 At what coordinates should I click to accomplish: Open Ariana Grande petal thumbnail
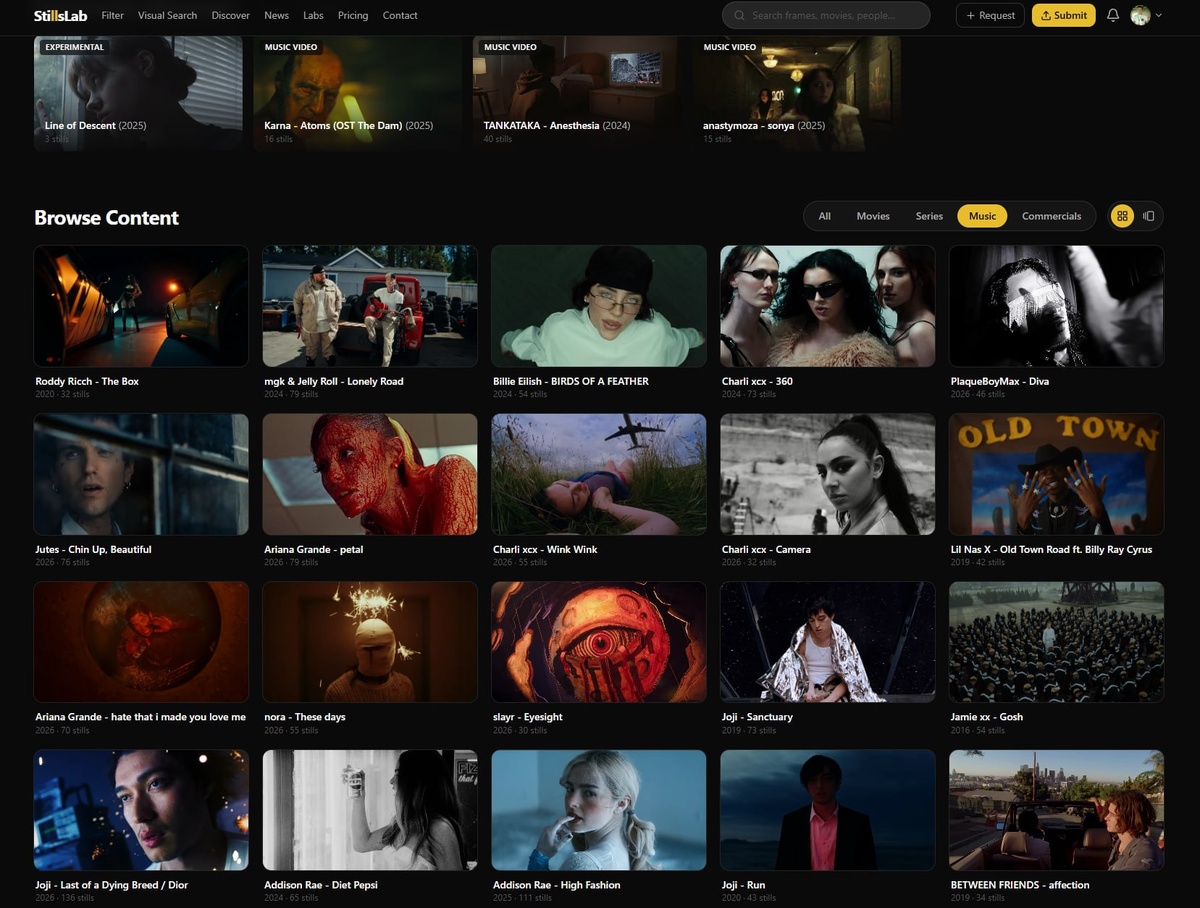(x=370, y=474)
